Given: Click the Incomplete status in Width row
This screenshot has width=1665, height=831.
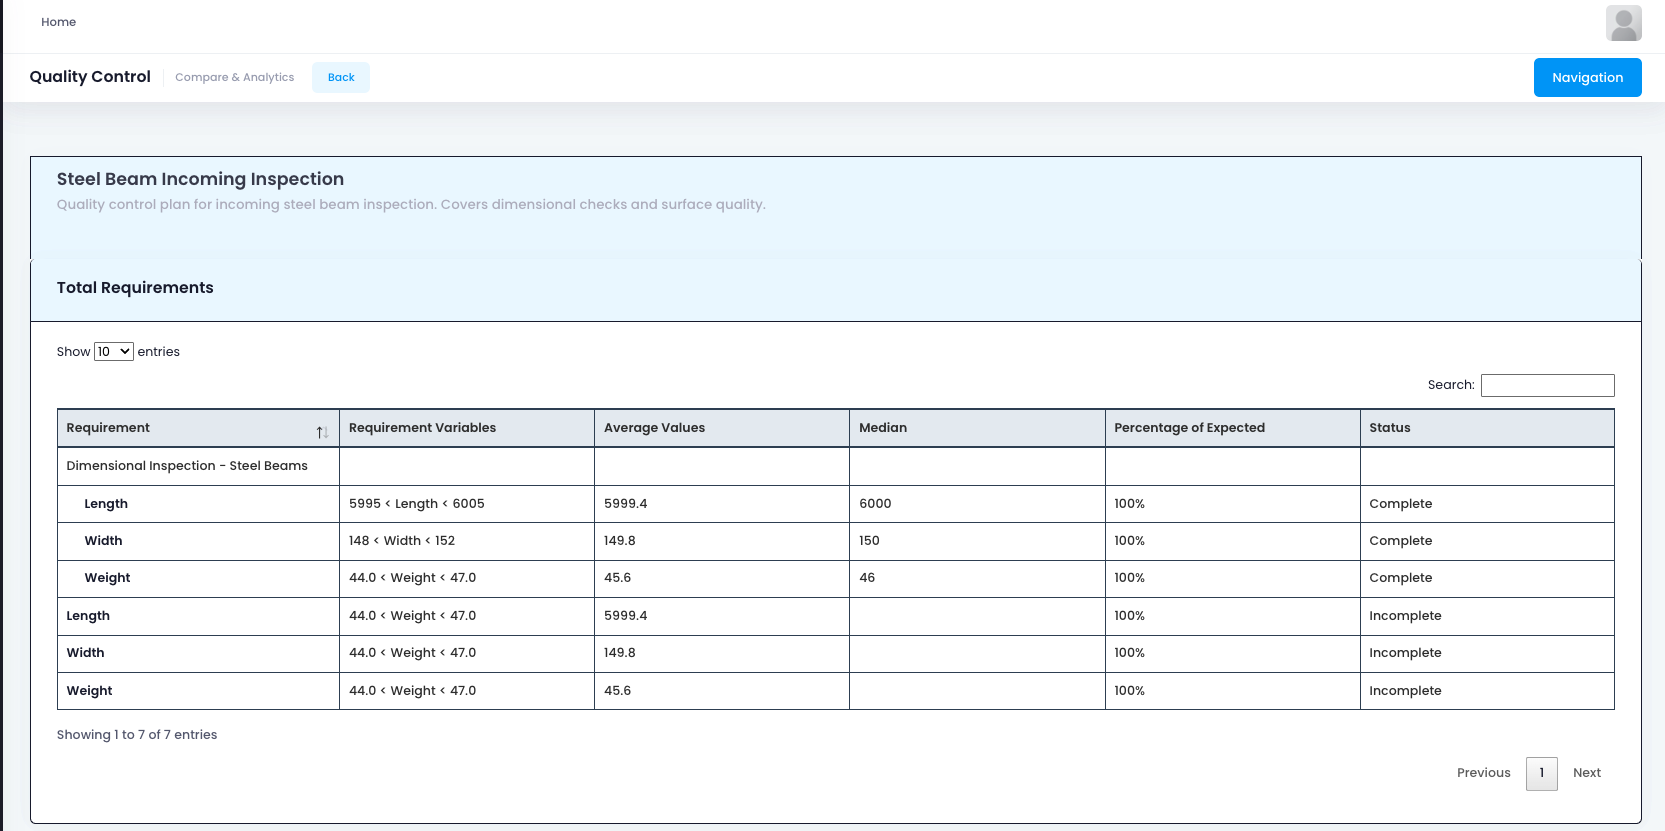Looking at the screenshot, I should tap(1405, 653).
